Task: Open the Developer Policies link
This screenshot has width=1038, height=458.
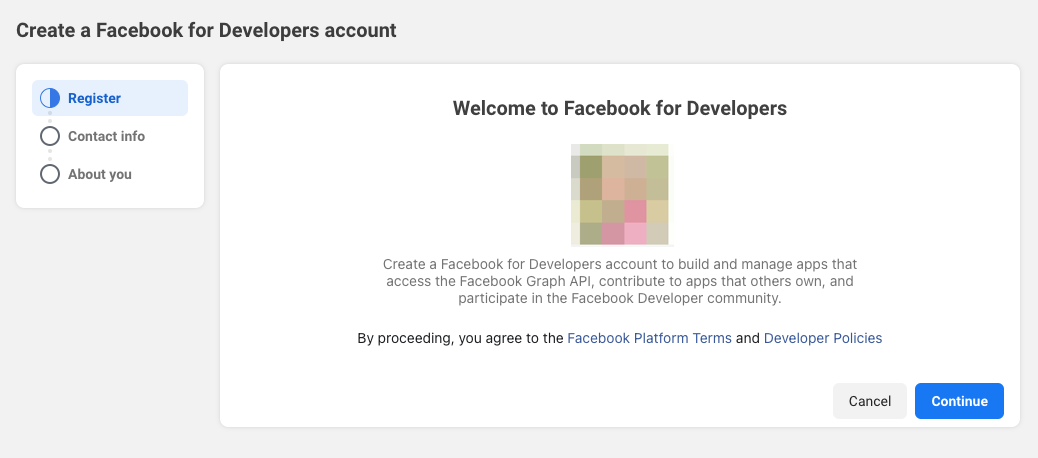Action: [823, 338]
